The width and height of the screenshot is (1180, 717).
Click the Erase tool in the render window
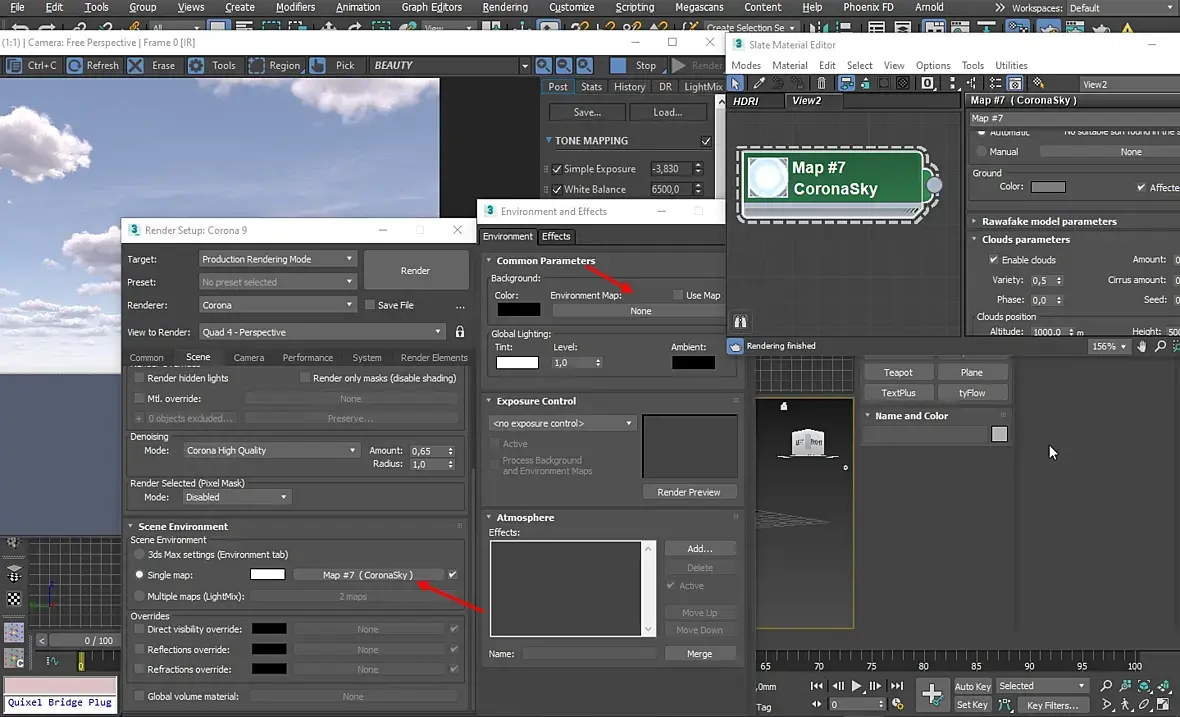[153, 66]
